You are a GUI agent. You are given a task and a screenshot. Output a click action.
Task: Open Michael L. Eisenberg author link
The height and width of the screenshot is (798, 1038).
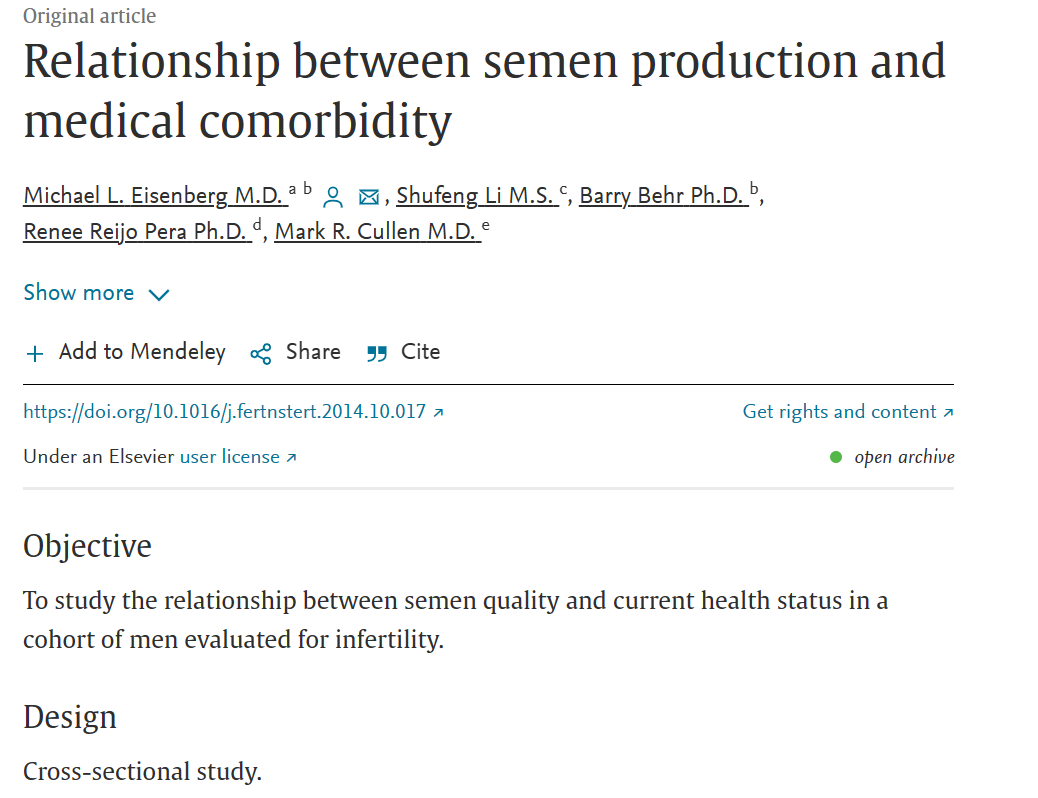coord(154,196)
